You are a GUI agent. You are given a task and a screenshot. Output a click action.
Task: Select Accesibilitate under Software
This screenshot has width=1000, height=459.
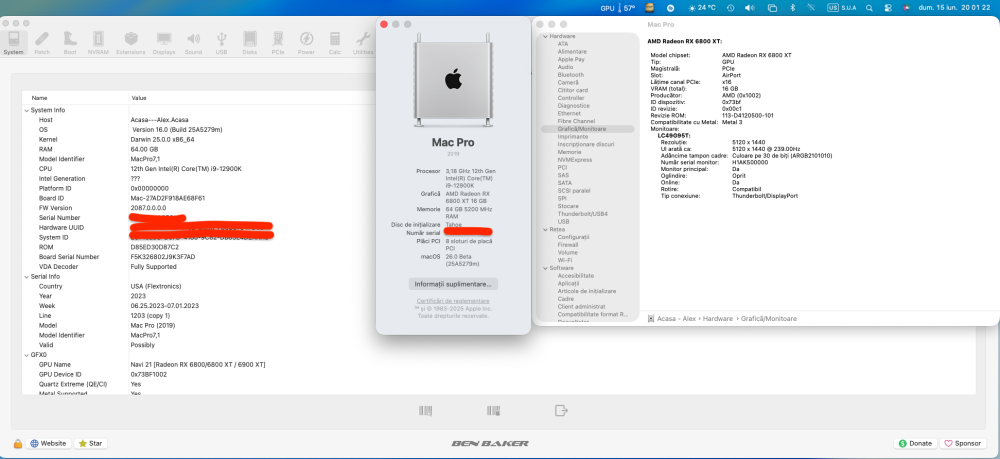(x=575, y=275)
